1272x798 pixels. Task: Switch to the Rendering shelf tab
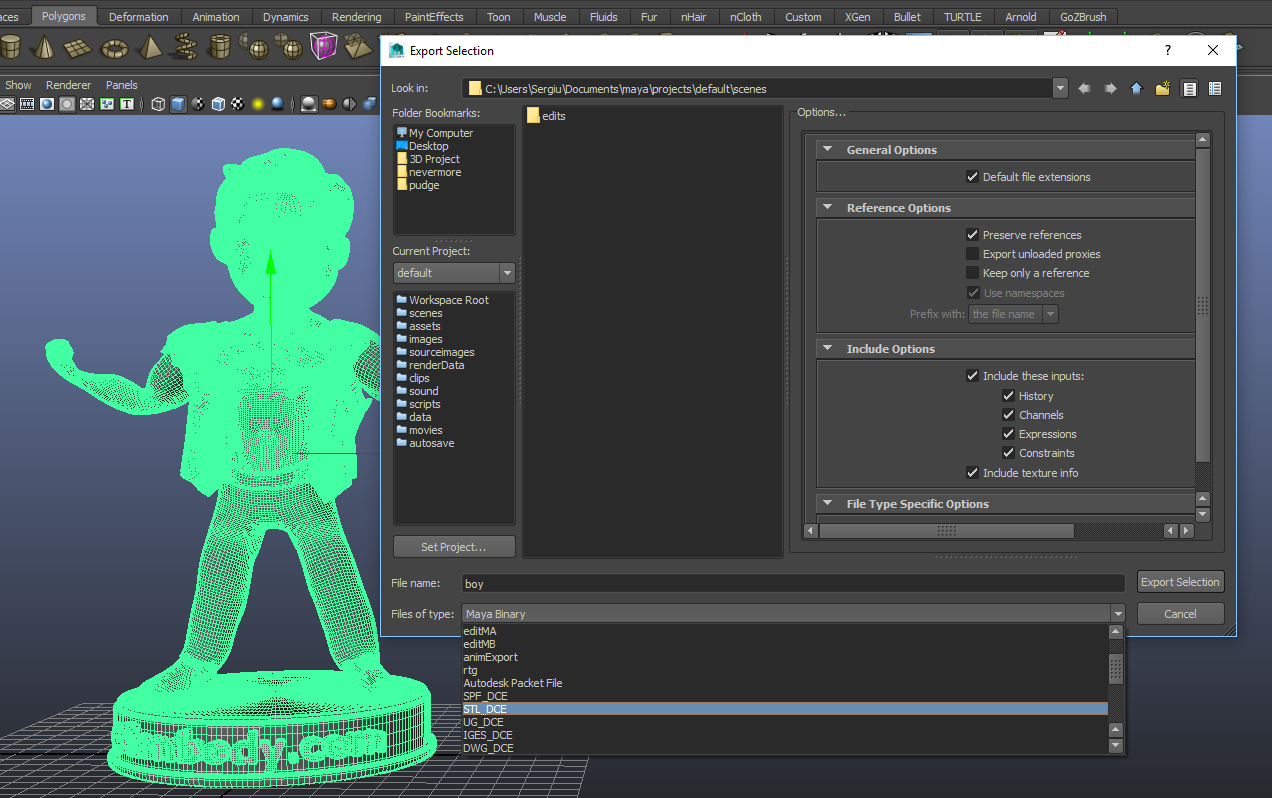357,17
